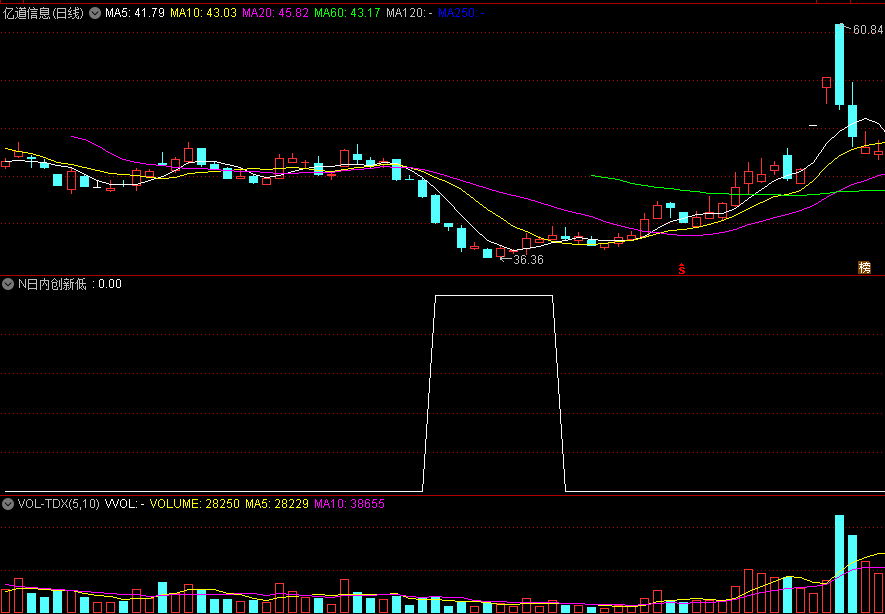Click the MA5: 41.79 legend value
This screenshot has height=614, width=885.
[x=135, y=12]
